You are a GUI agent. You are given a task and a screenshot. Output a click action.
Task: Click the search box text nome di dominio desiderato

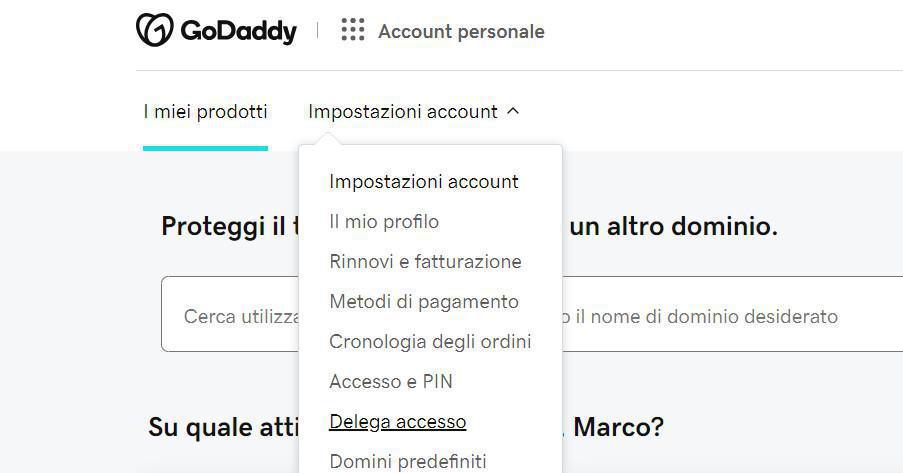705,316
